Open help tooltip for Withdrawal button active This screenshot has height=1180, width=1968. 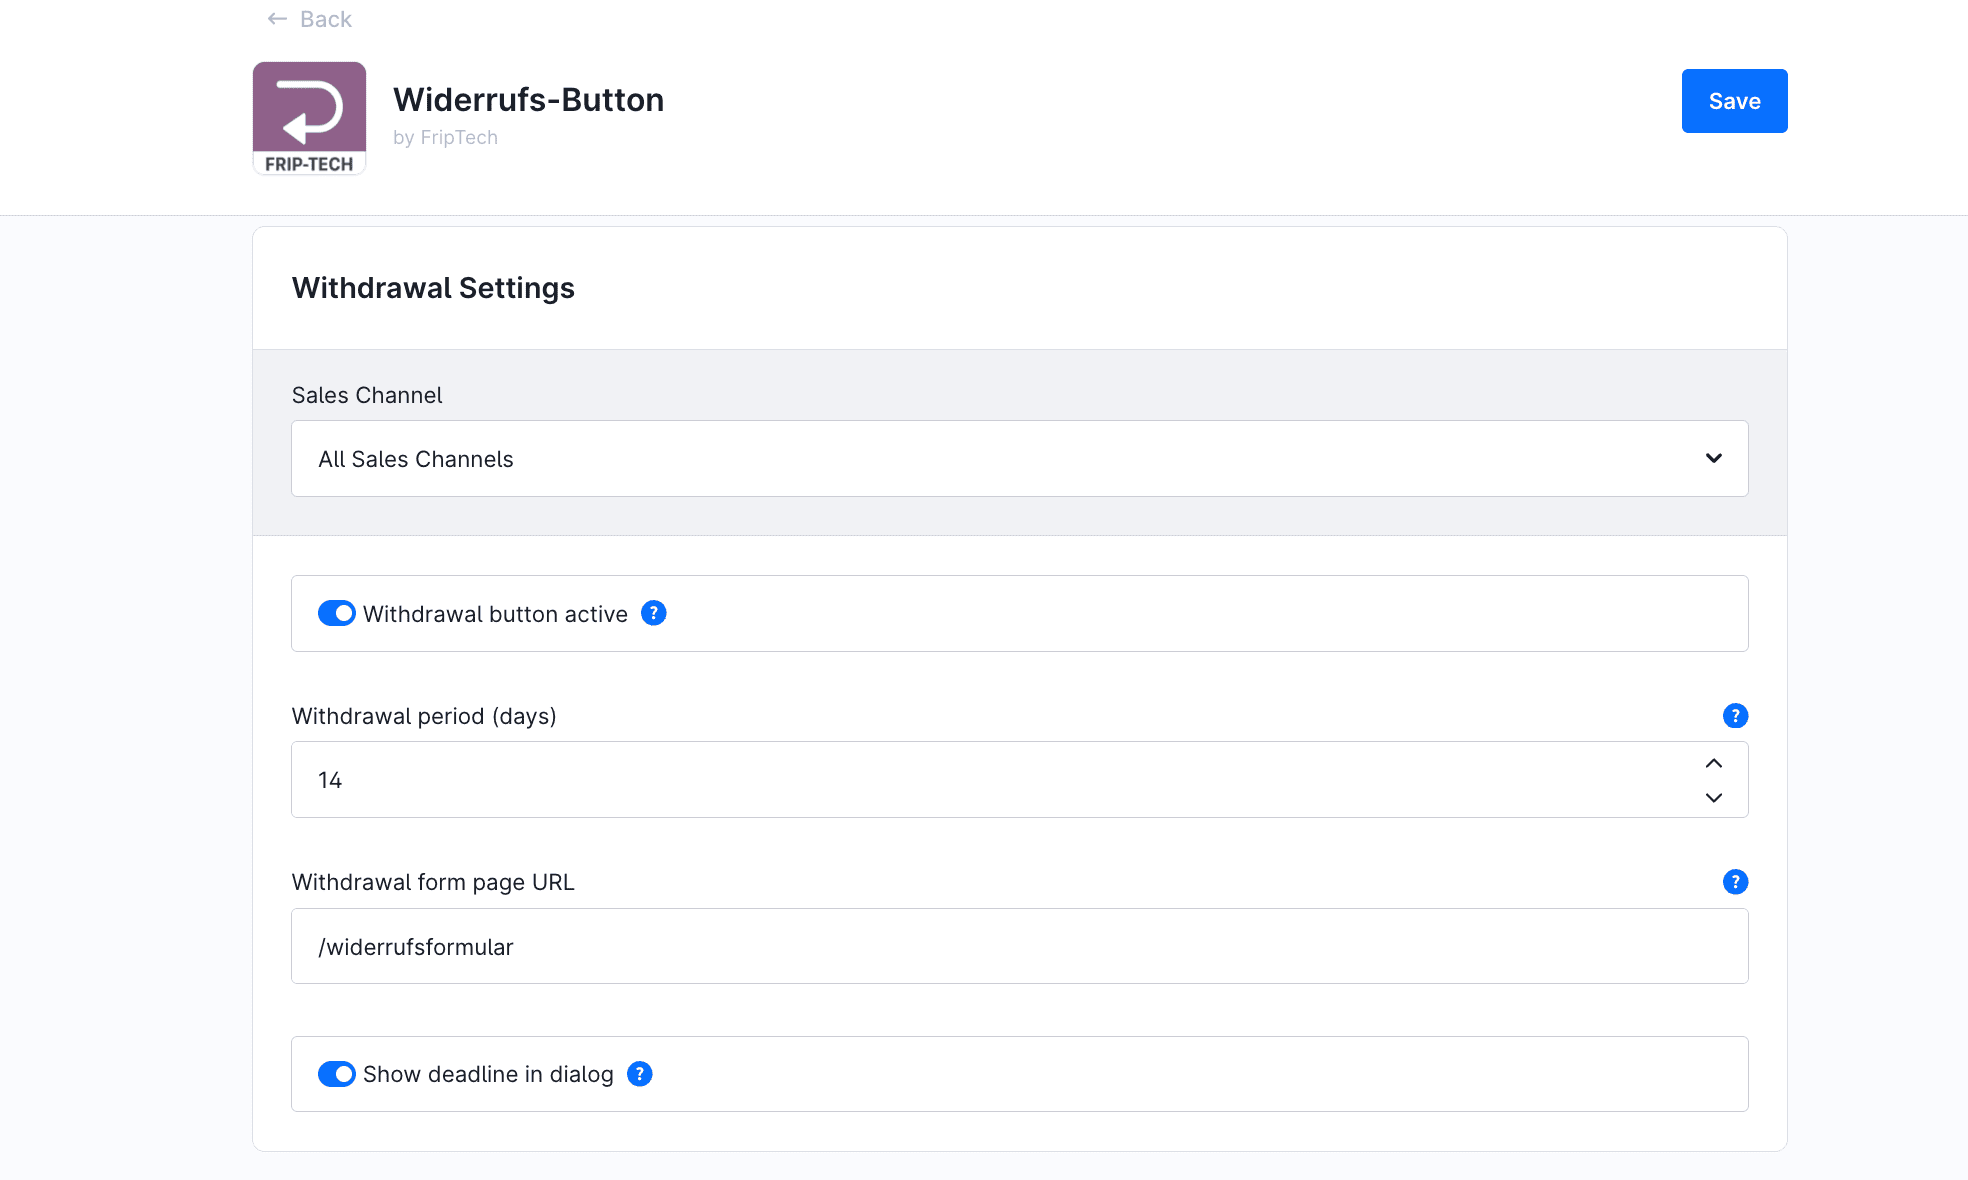coord(653,613)
